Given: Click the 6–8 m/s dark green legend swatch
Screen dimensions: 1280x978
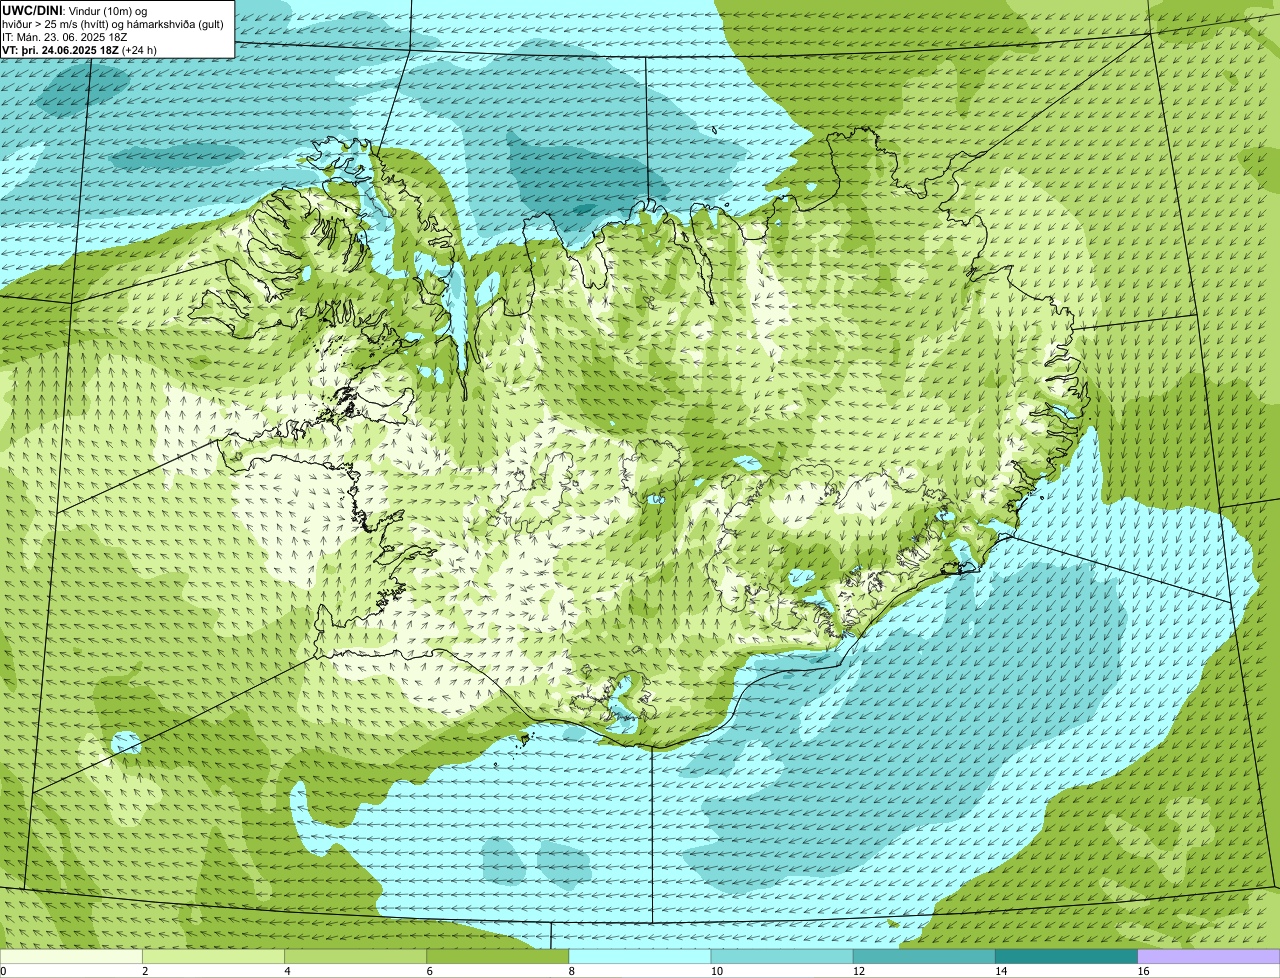Looking at the screenshot, I should click(498, 957).
